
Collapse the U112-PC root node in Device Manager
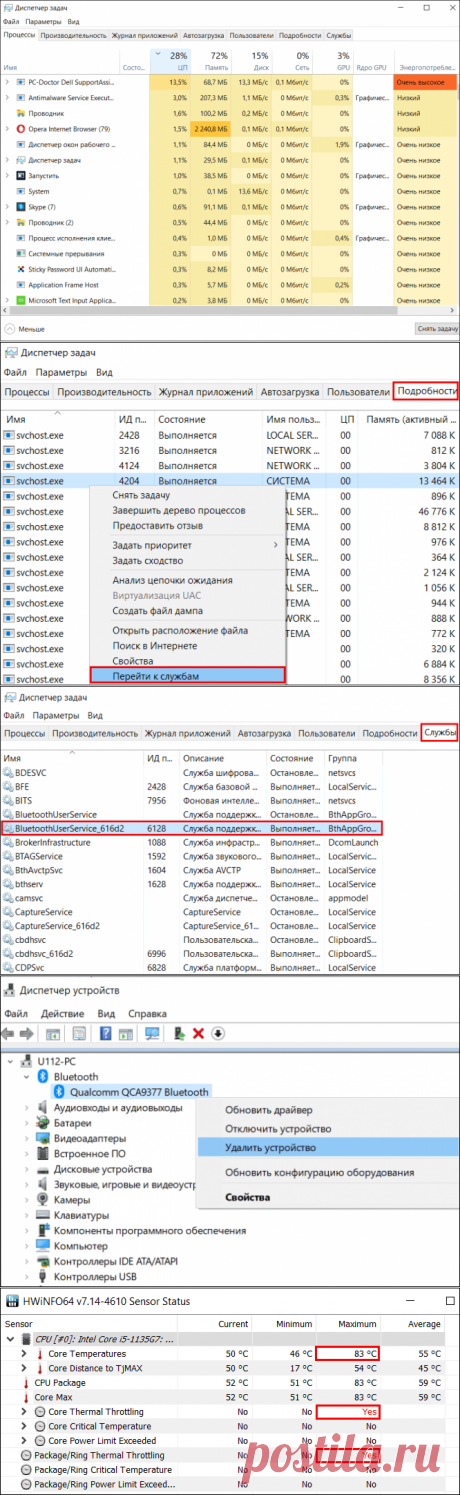(11, 1061)
